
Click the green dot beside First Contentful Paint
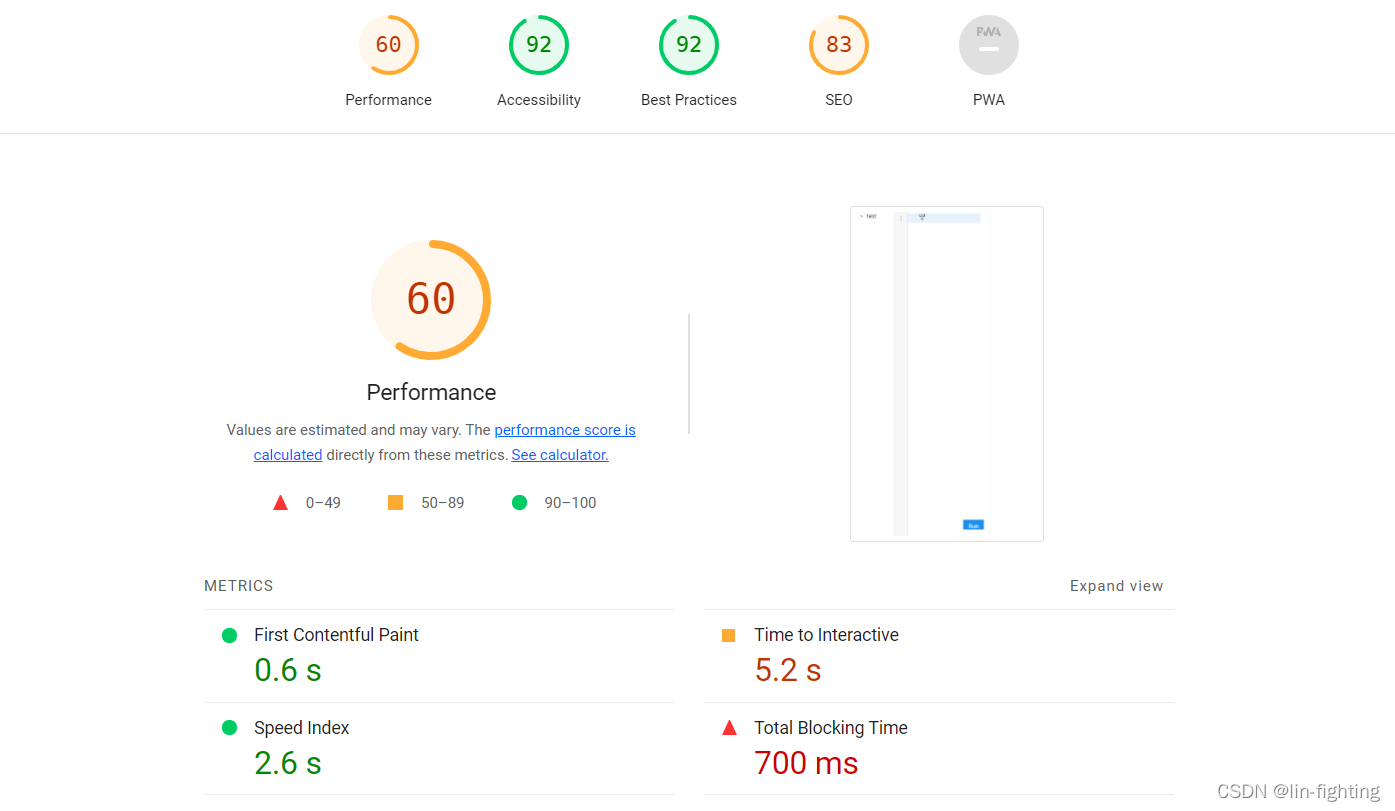coord(229,635)
